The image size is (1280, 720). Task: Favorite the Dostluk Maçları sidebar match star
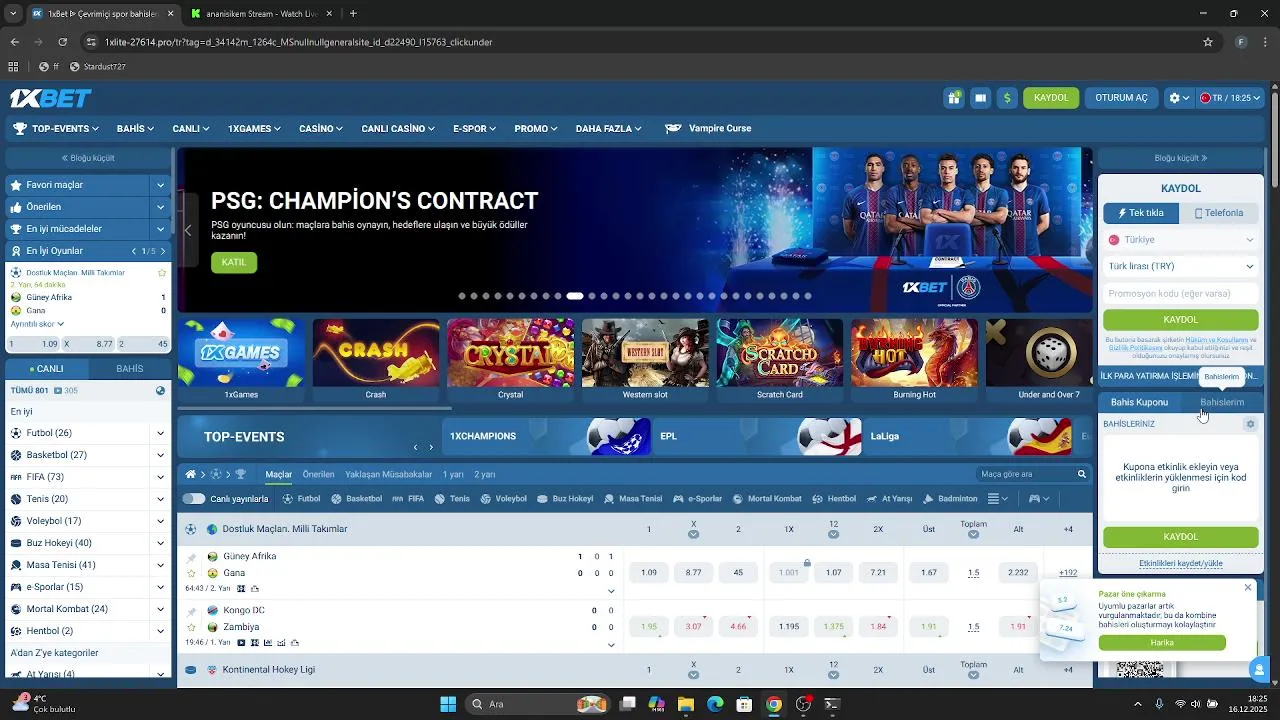(x=162, y=273)
